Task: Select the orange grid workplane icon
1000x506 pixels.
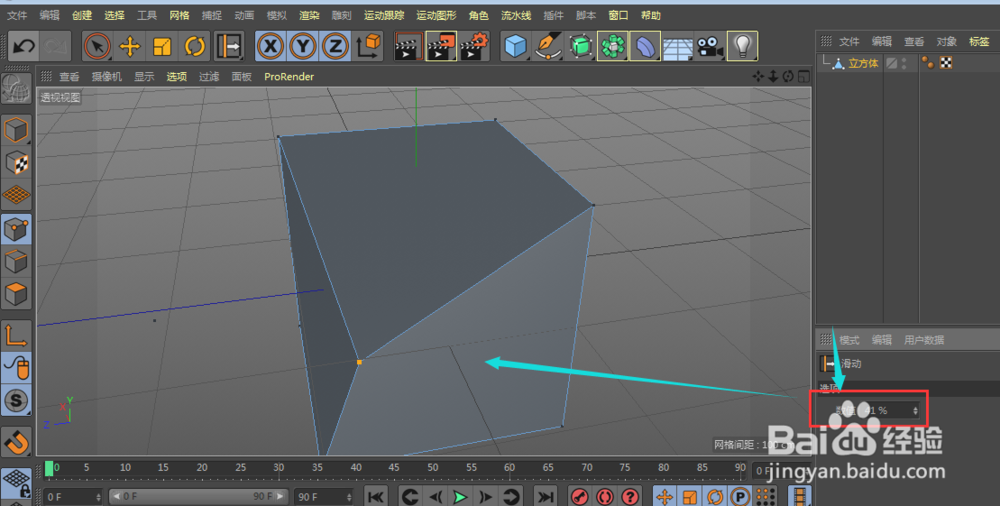Action: (16, 195)
